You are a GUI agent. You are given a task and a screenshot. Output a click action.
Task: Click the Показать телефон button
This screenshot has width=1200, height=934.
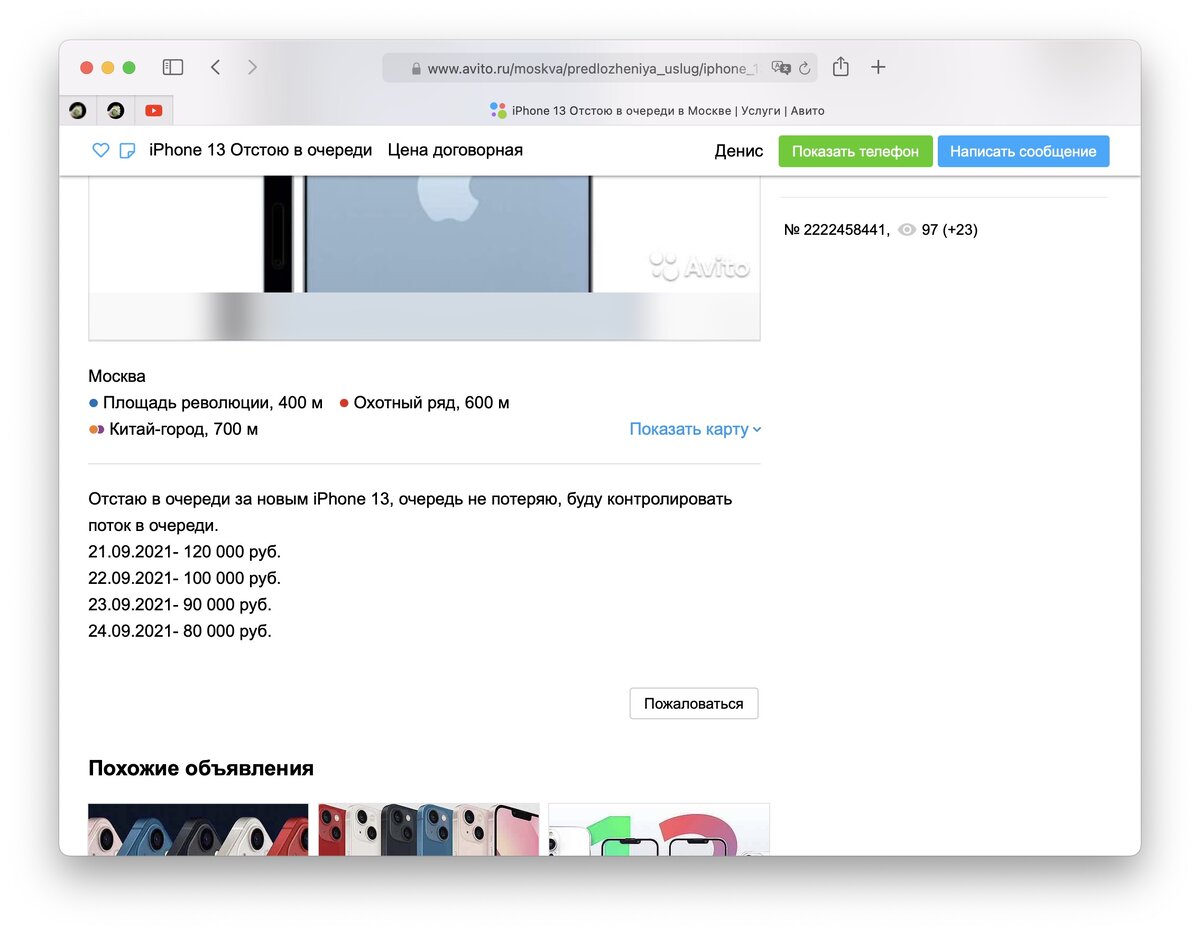point(855,151)
